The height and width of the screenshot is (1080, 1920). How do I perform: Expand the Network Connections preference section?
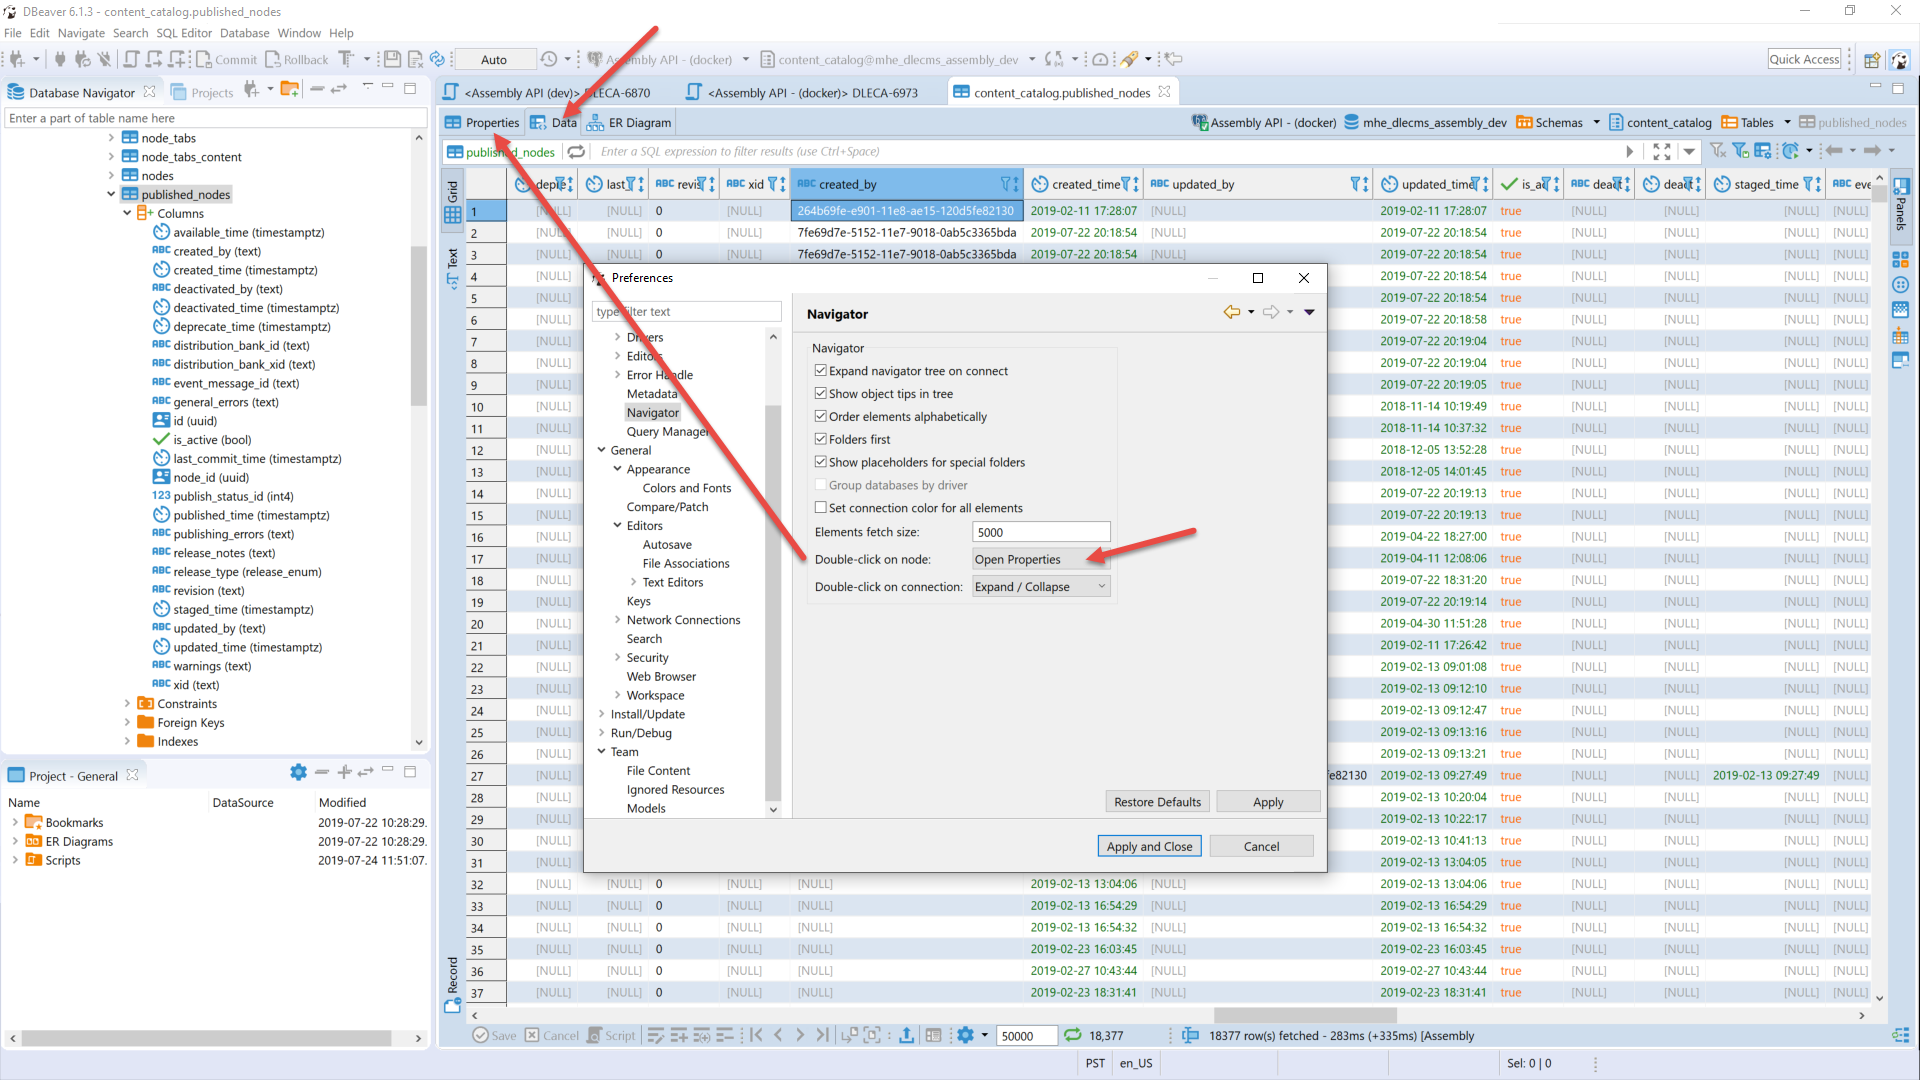(617, 620)
